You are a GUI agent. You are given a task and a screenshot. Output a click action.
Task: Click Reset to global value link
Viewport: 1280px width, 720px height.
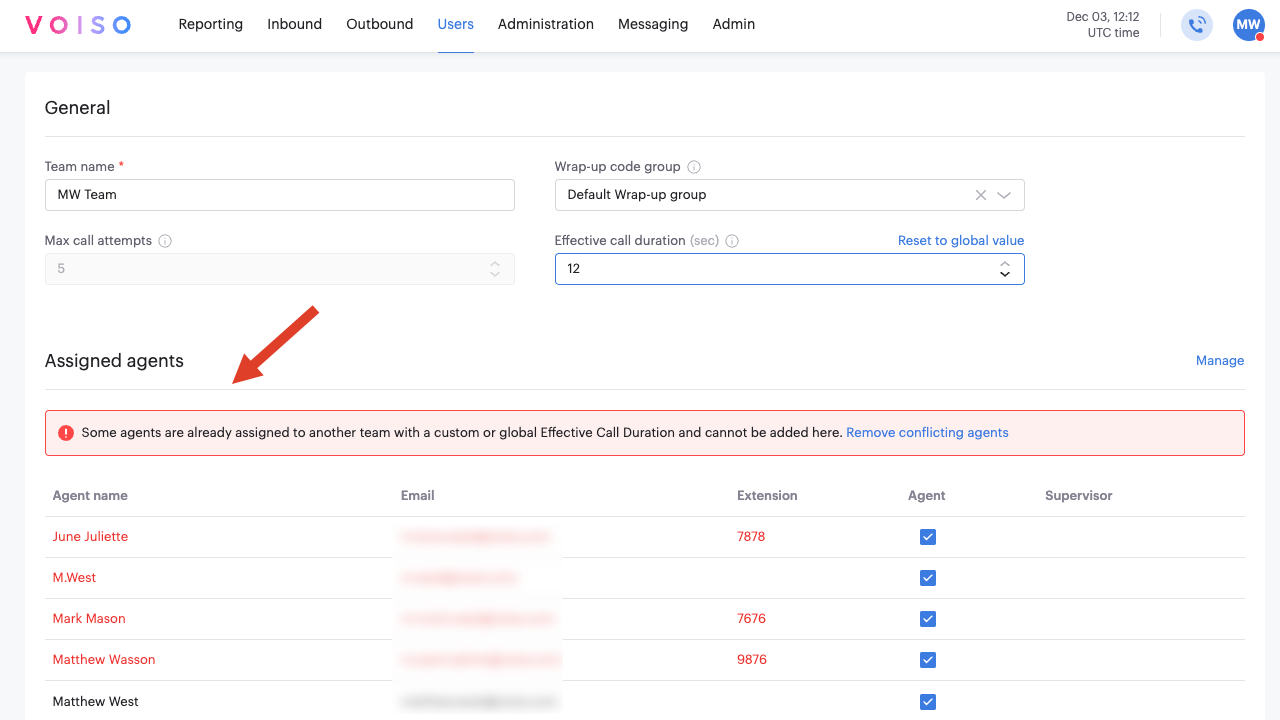click(x=960, y=241)
